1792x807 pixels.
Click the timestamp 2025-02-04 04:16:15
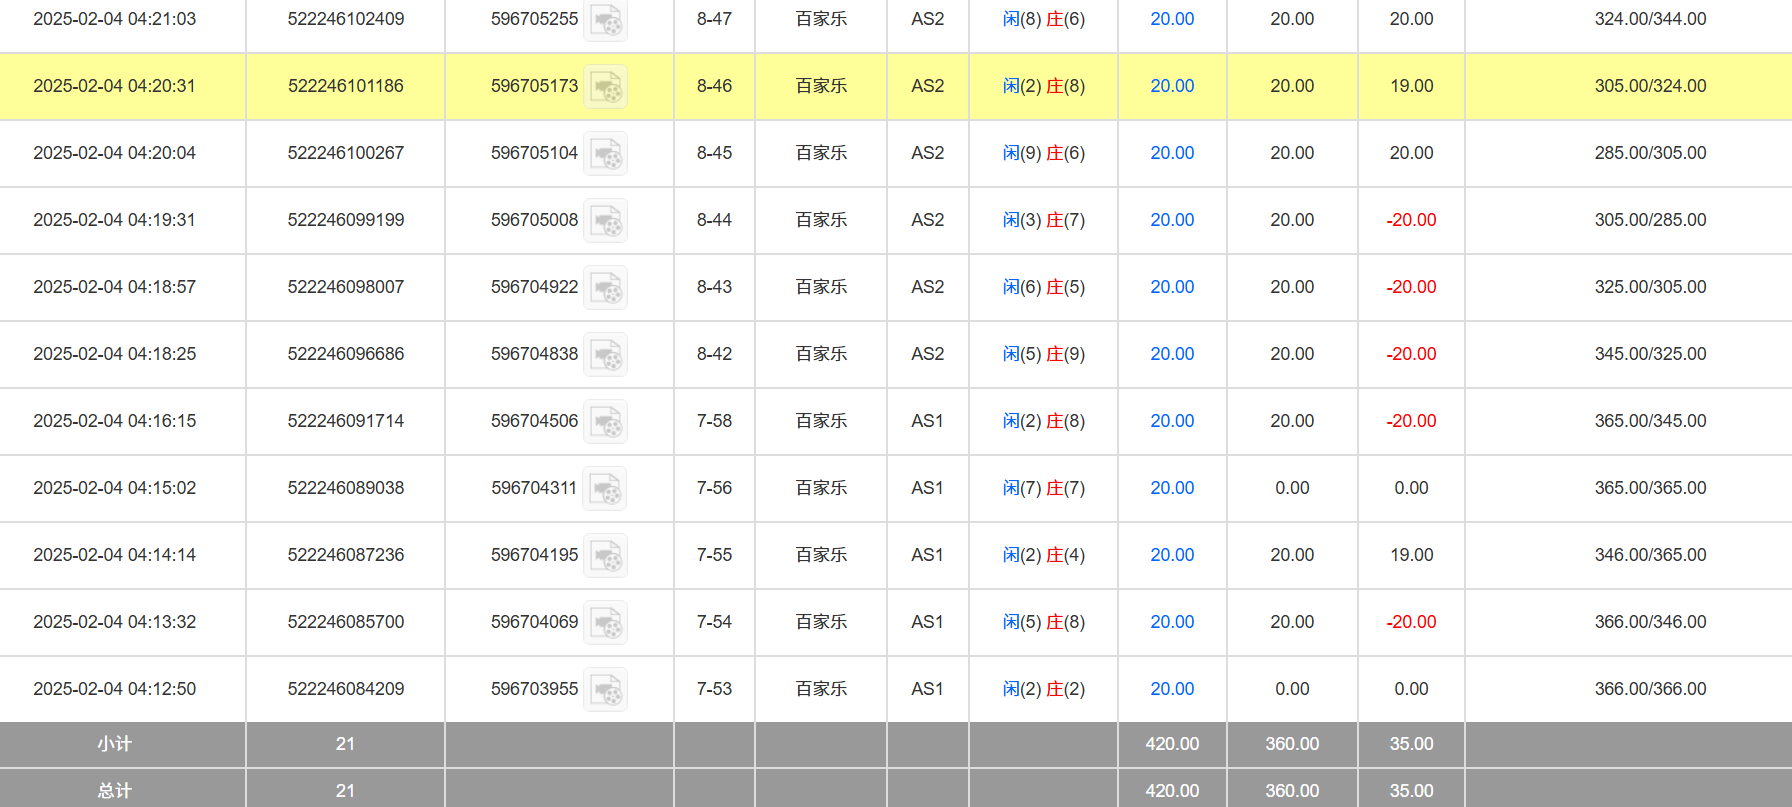click(115, 421)
